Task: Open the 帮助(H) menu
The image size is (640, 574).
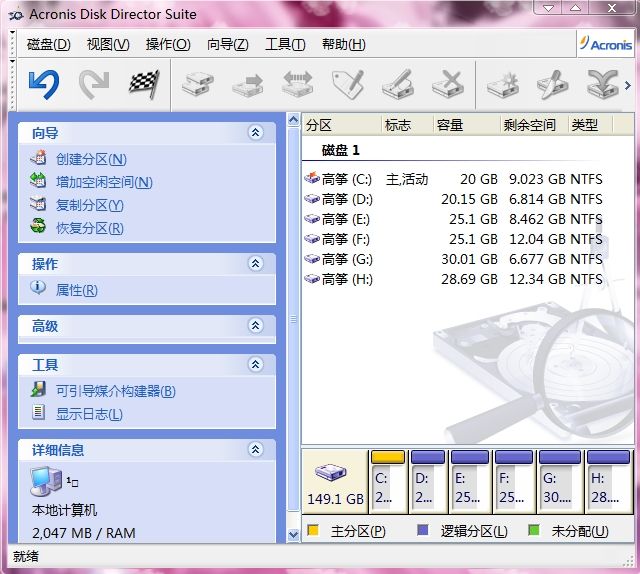Action: coord(343,44)
